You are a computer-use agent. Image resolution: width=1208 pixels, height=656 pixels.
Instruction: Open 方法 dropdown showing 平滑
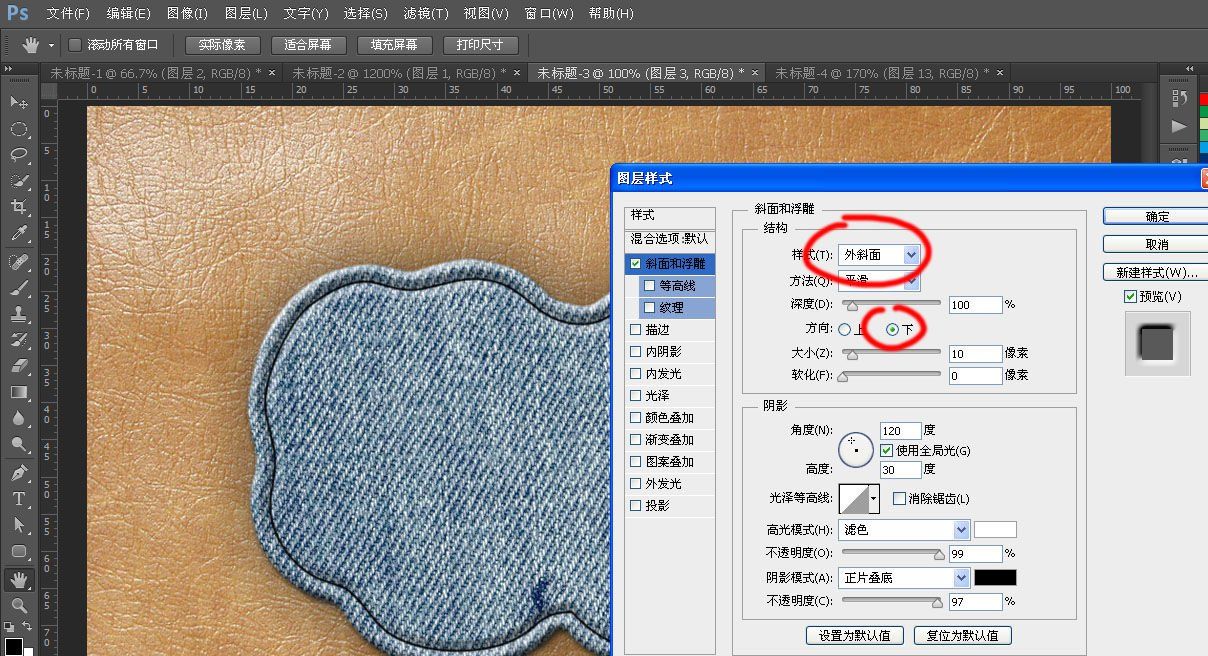879,282
